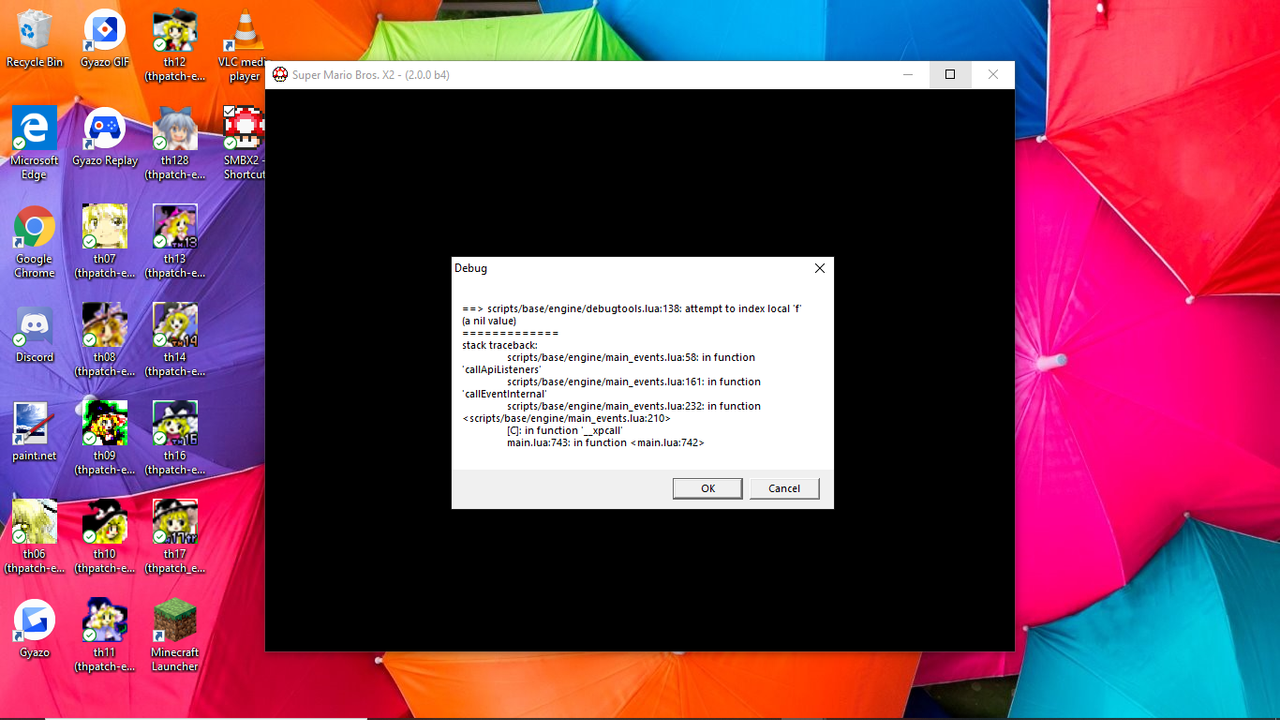Click the '[C]: in function __xpcall' line
This screenshot has width=1280, height=720.
565,430
